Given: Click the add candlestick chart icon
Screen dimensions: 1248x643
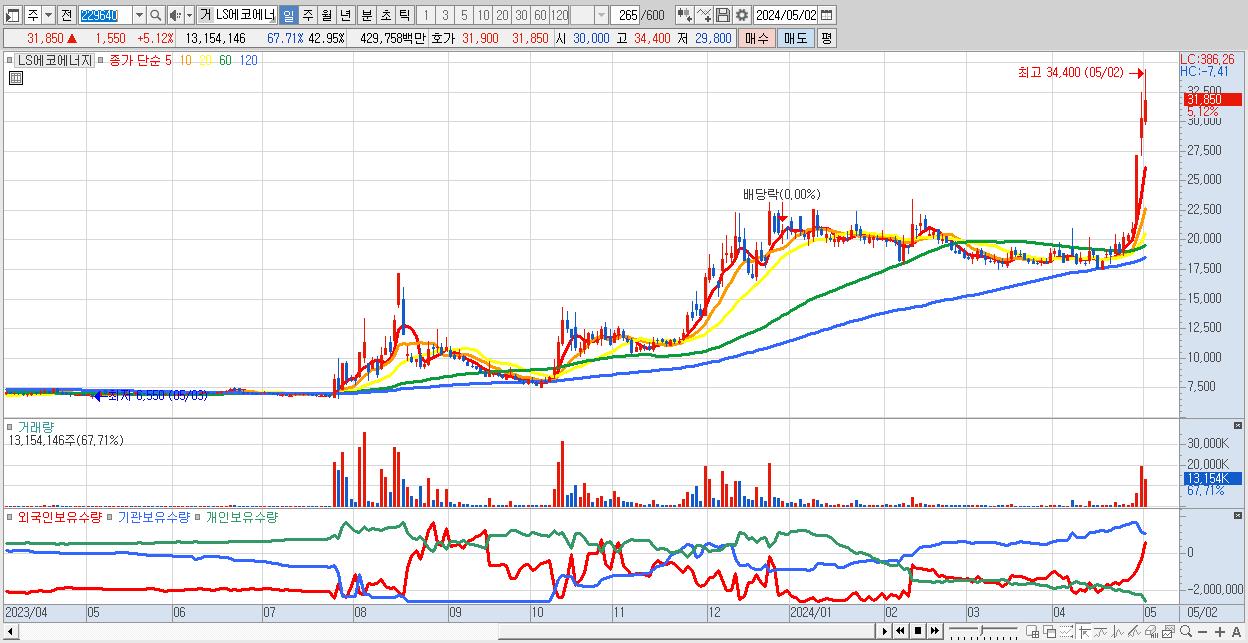Looking at the screenshot, I should pyautogui.click(x=685, y=15).
